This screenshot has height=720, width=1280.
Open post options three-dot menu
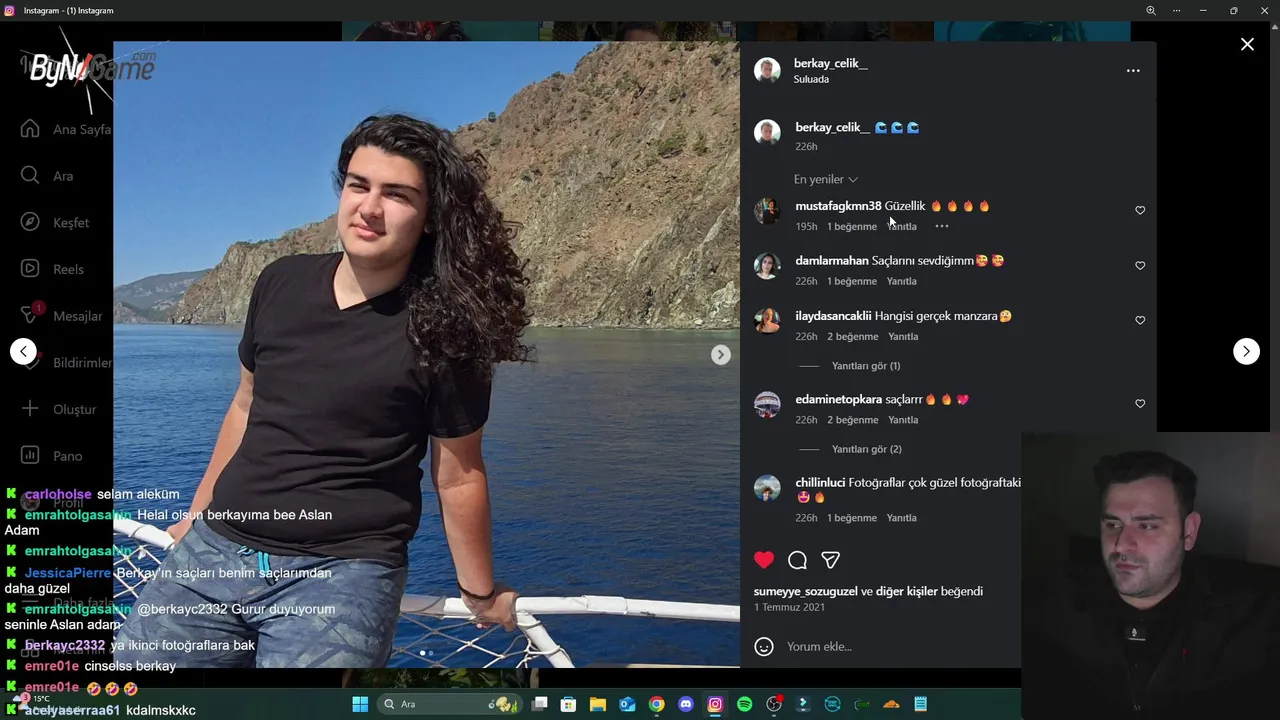coord(1133,71)
